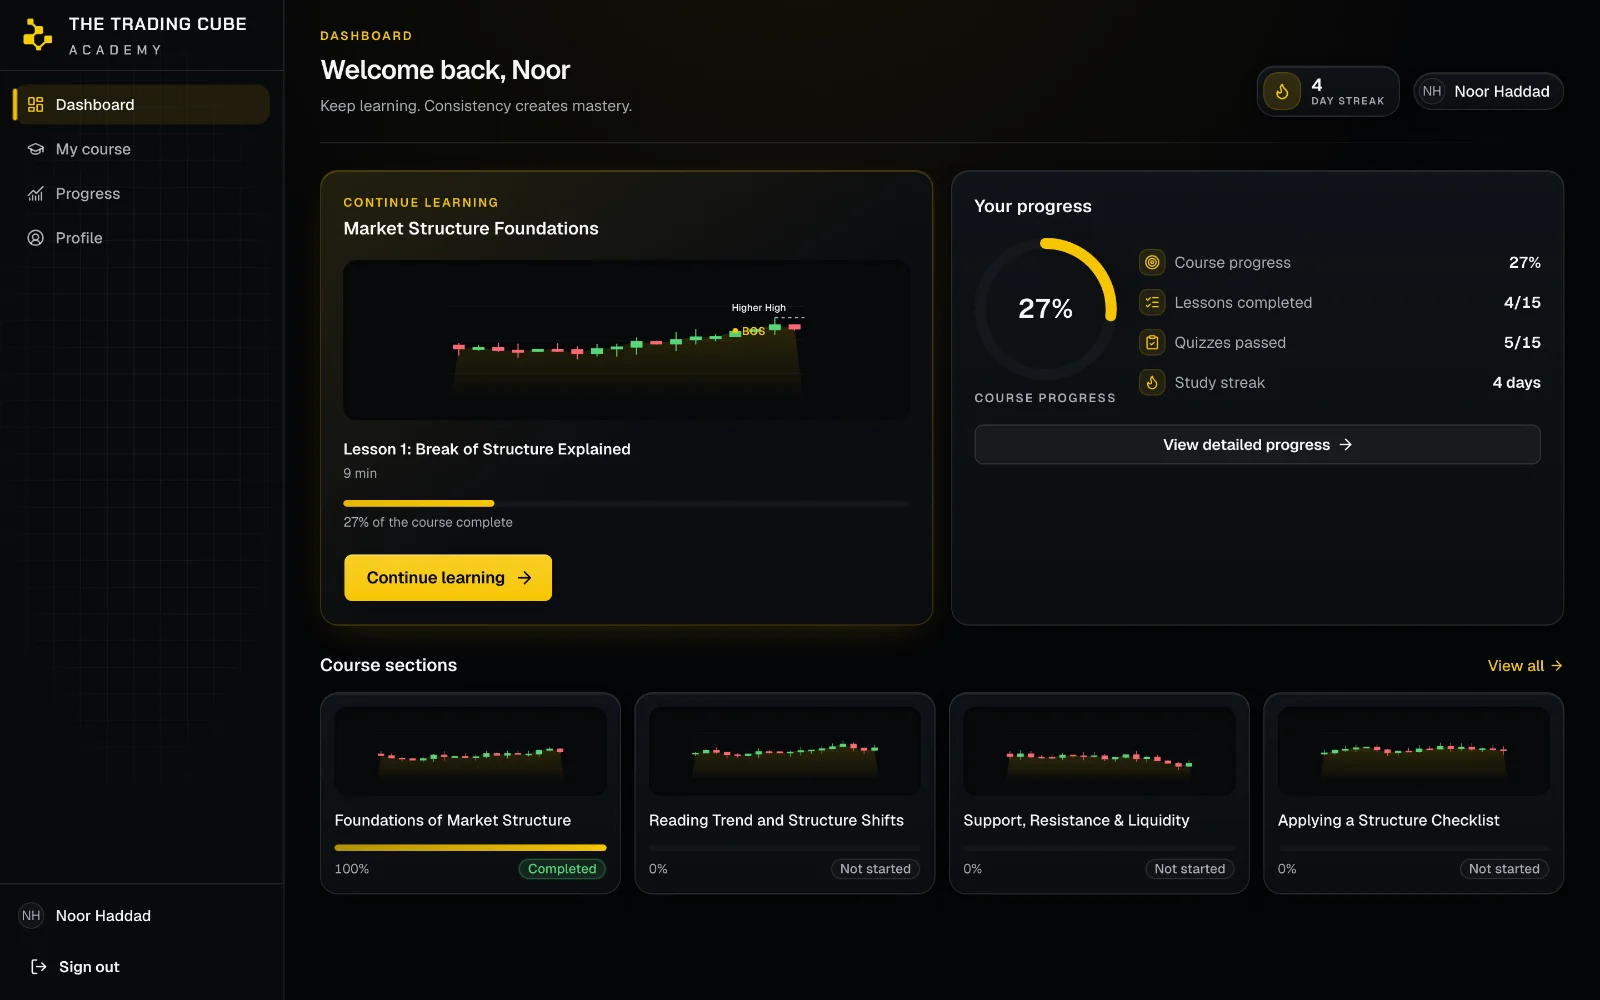This screenshot has width=1600, height=1000.
Task: Open the Break of Structure lesson chart thumbnail
Action: point(626,340)
